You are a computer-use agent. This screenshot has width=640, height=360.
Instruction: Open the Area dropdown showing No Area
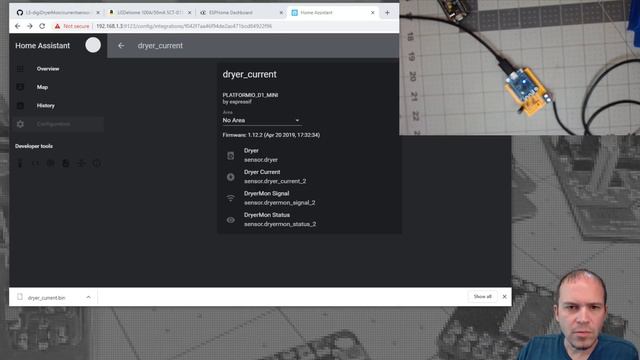coord(261,120)
